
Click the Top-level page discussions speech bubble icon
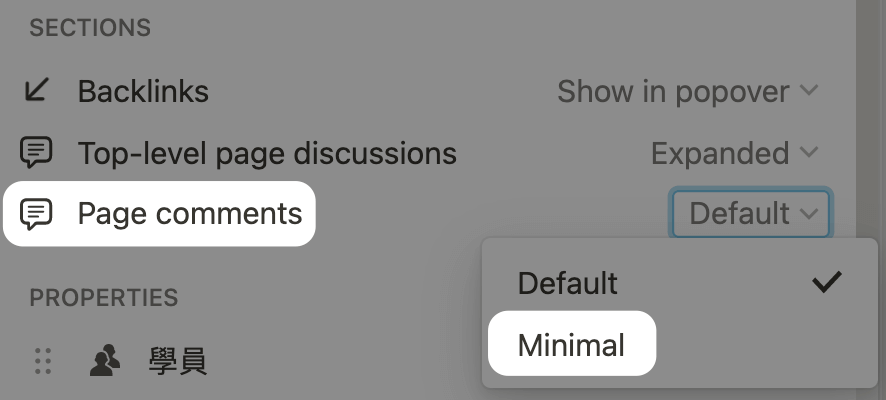[36, 153]
